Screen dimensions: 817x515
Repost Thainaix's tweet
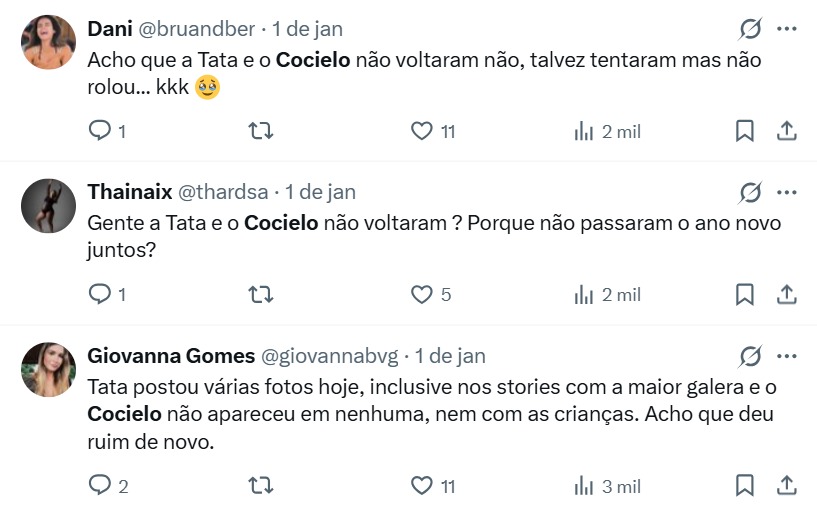(260, 295)
